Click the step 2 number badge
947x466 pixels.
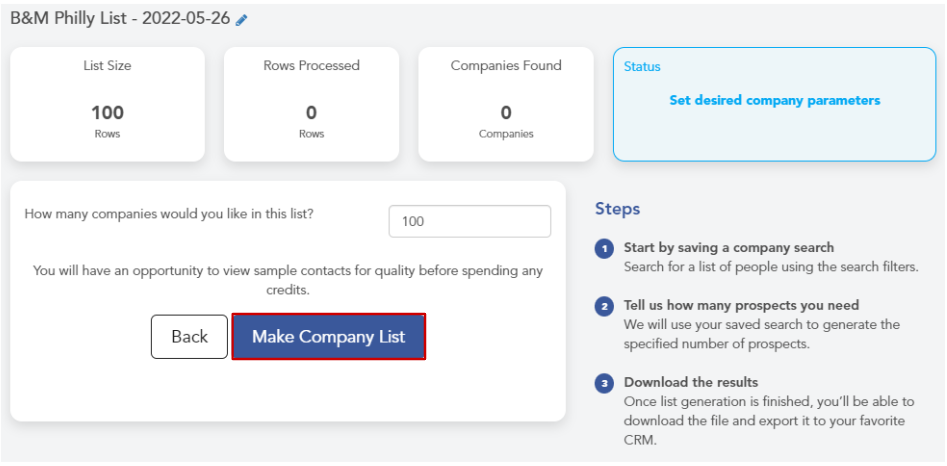604,307
